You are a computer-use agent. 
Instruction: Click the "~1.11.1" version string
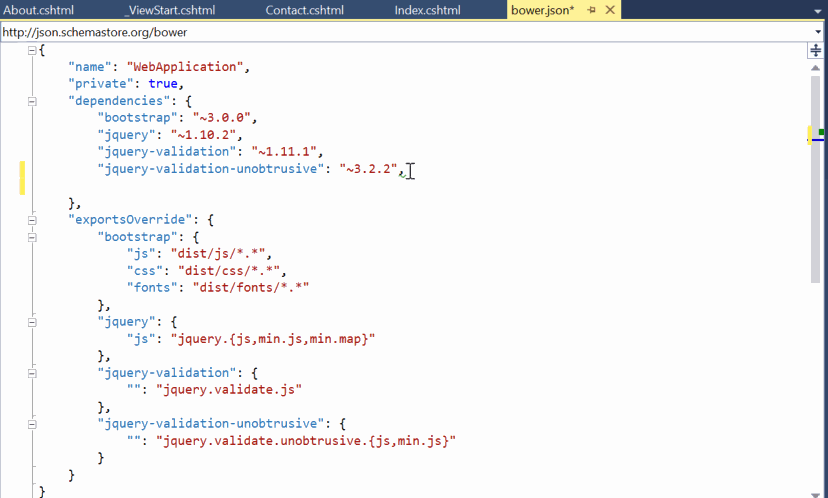(284, 152)
